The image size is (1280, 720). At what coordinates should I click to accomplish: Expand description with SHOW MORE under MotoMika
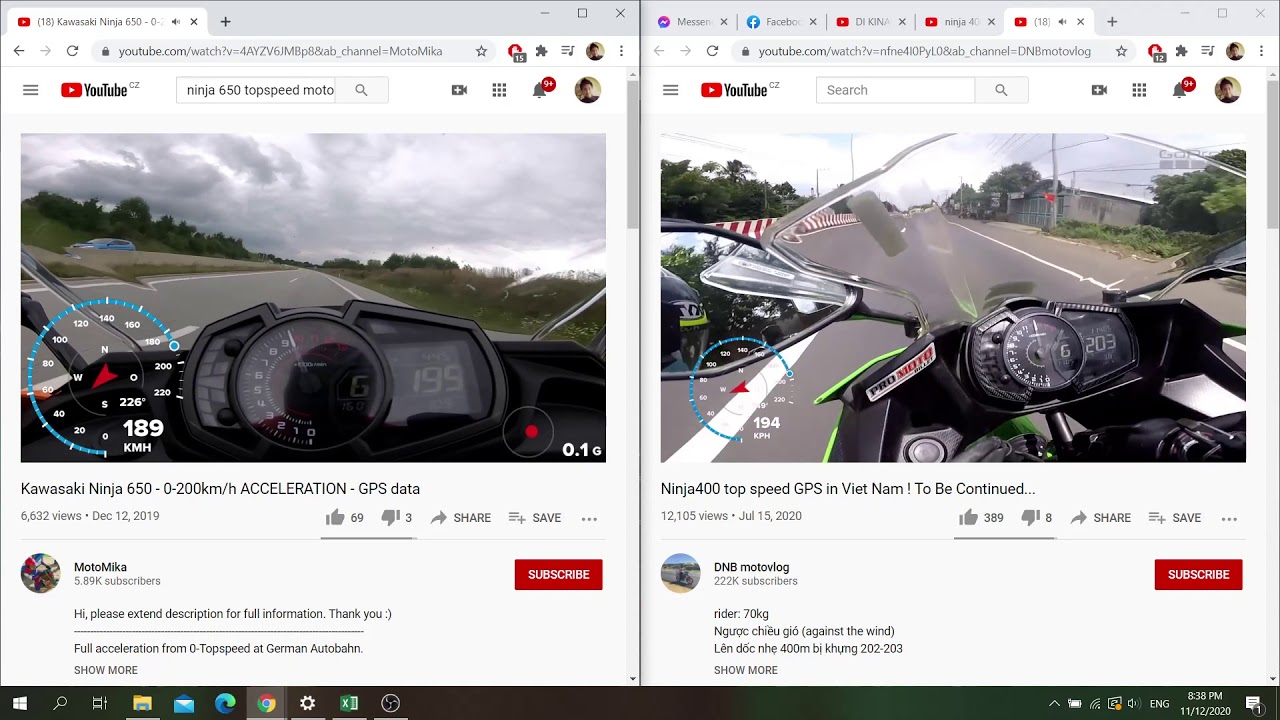coord(106,670)
